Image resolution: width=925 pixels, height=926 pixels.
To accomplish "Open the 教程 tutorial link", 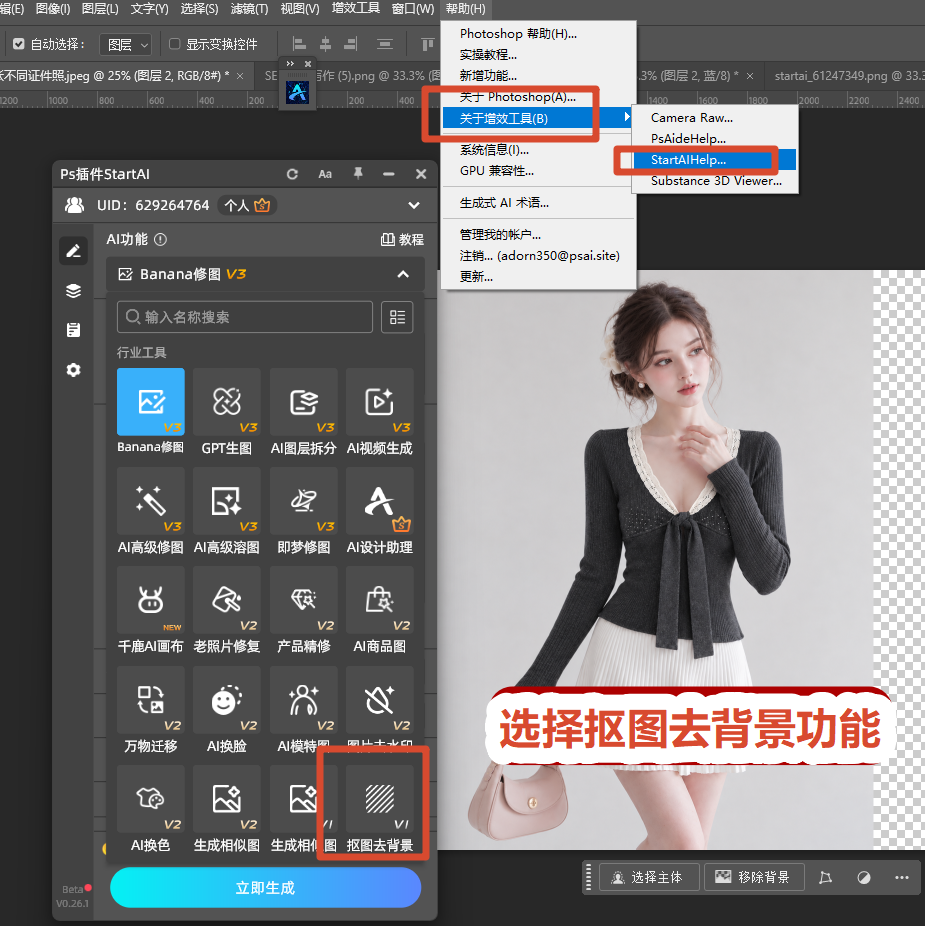I will [402, 239].
